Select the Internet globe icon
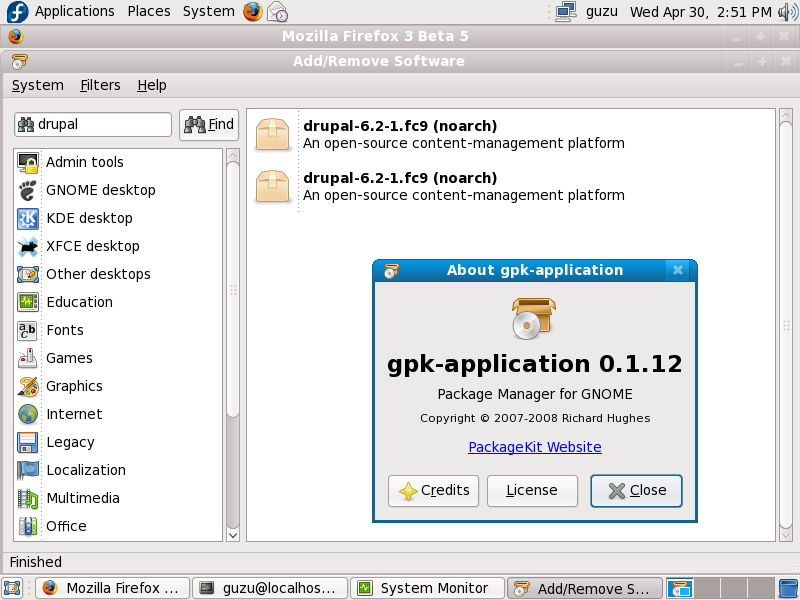800x600 pixels. tap(28, 414)
